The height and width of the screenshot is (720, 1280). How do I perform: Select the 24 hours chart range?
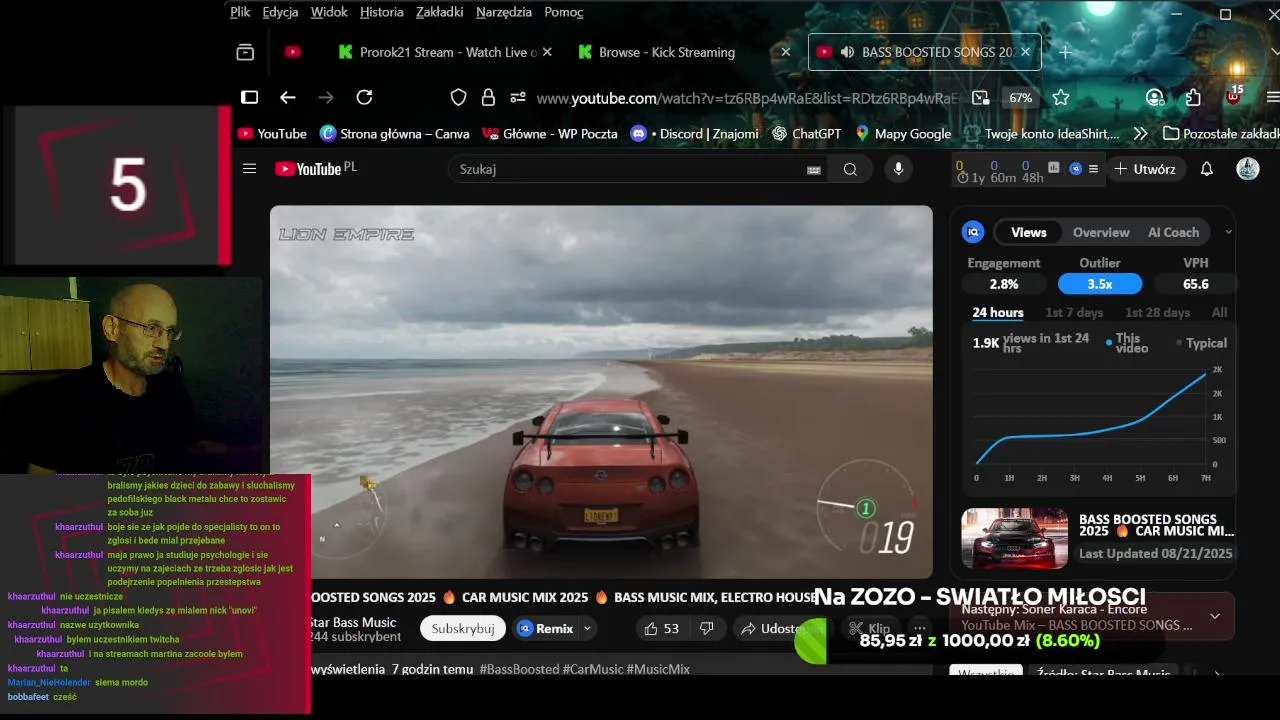click(998, 312)
